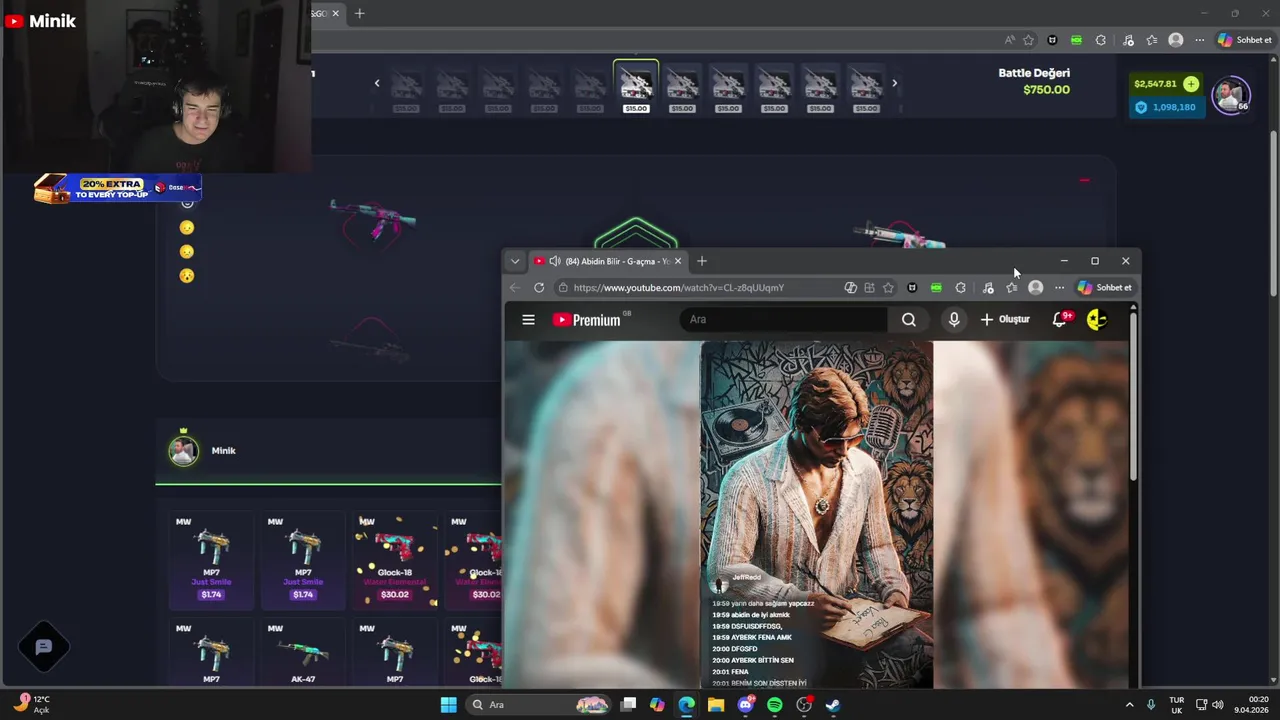Go back in YouTube window
Screen dimensions: 1280x720
(514, 288)
